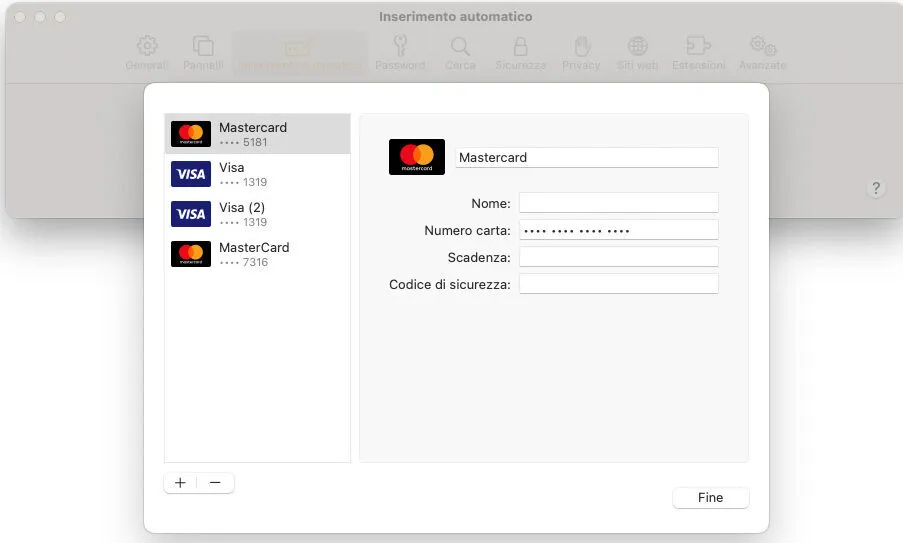Screen dimensions: 903x543
Task: Switch to the Password tab
Action: (x=400, y=53)
